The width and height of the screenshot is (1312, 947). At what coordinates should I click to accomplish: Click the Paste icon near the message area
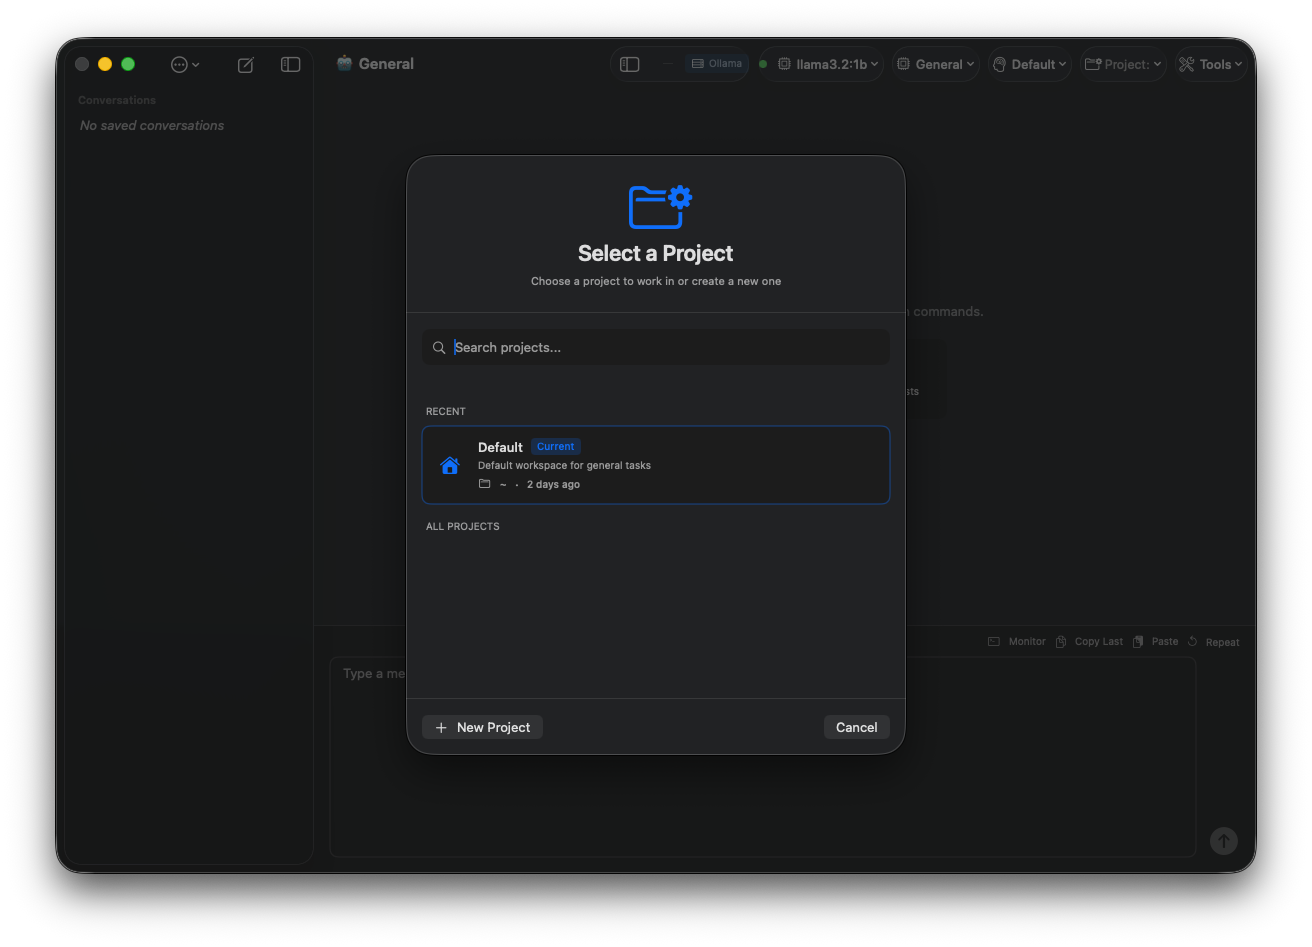click(x=1137, y=641)
